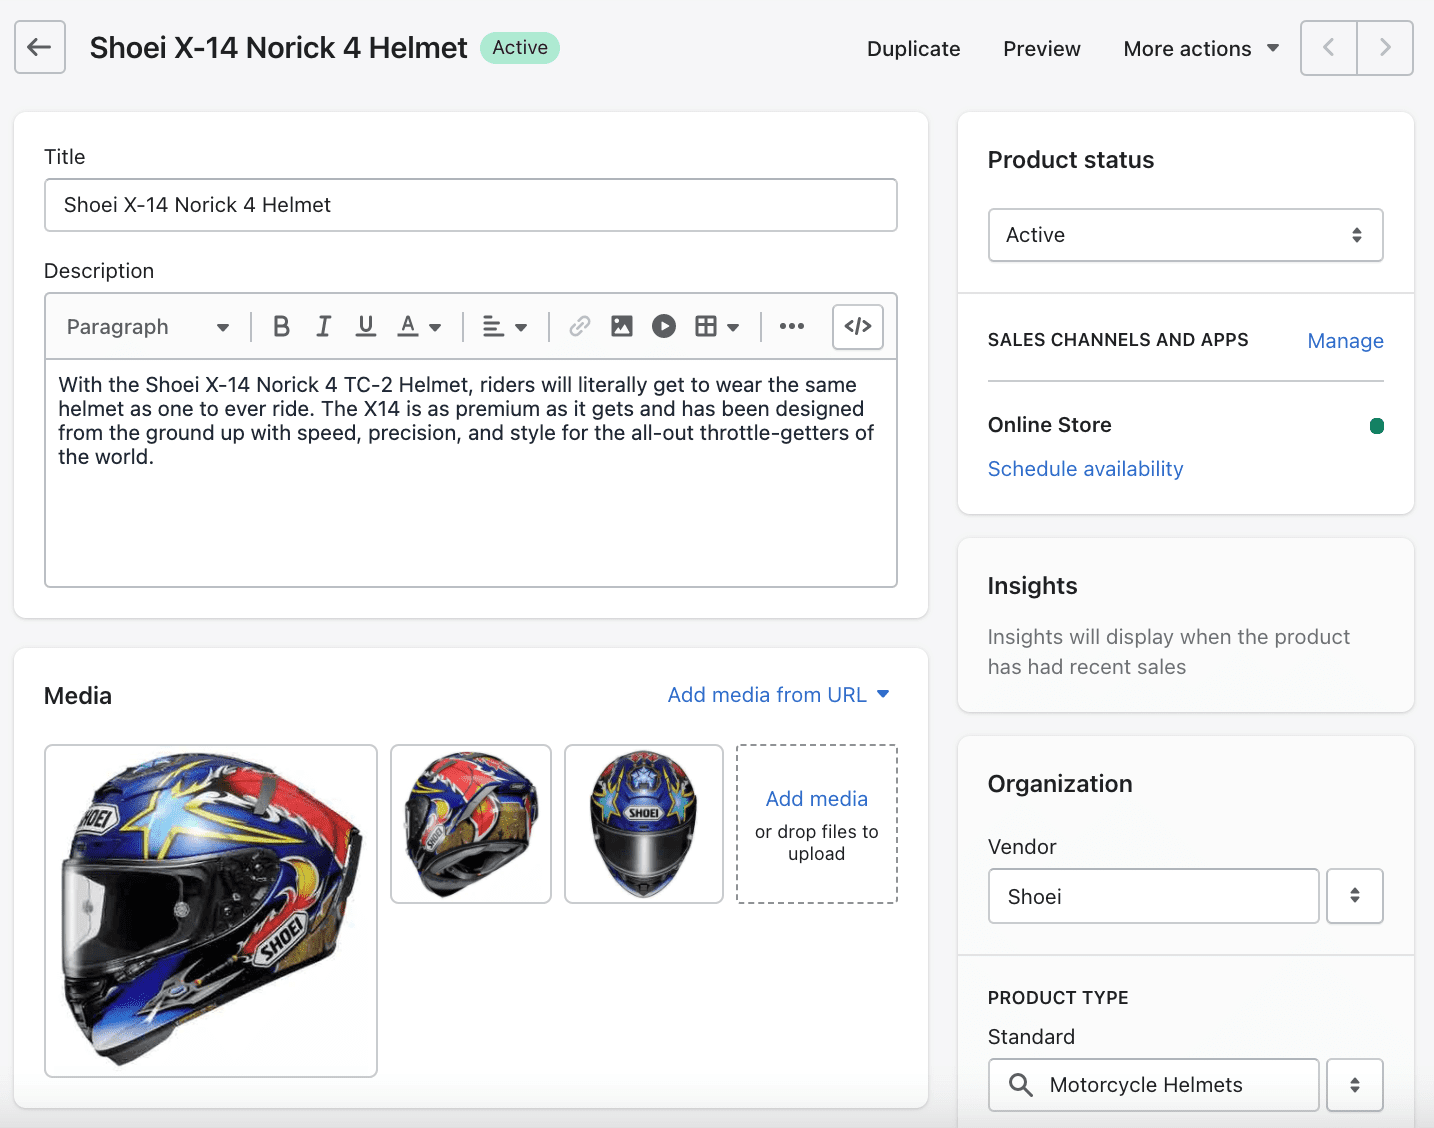The width and height of the screenshot is (1434, 1128).
Task: Go to the next product
Action: click(1385, 47)
